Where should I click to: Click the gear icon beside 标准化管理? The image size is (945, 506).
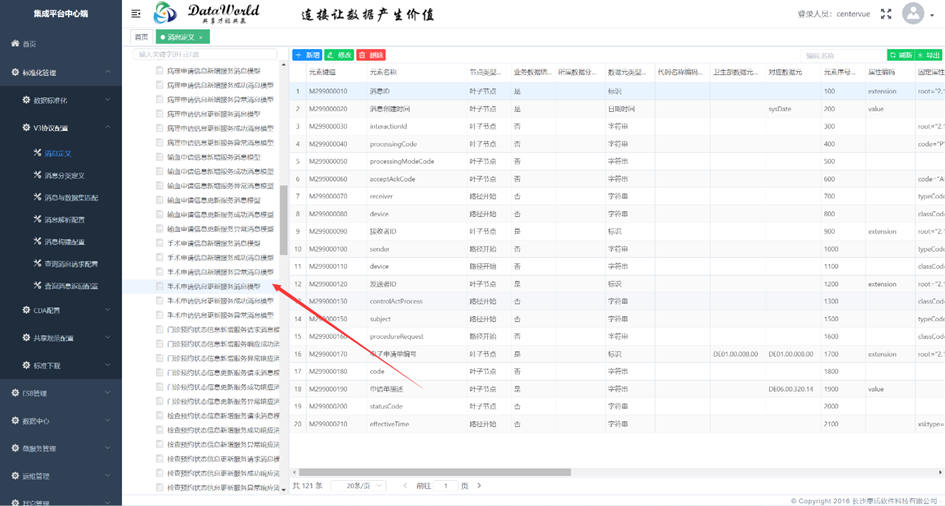tap(15, 72)
